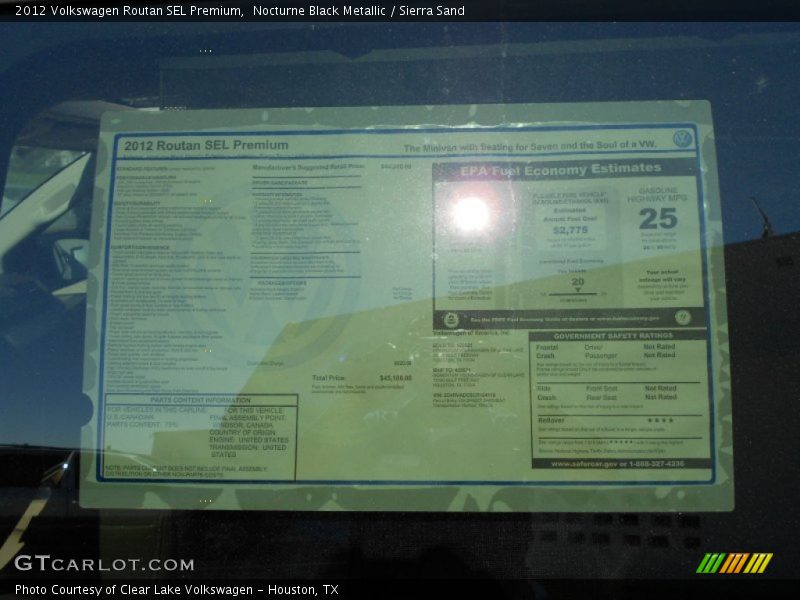The height and width of the screenshot is (600, 800).
Task: Click the 'Government Safety Ratings' header
Action: pyautogui.click(x=613, y=336)
